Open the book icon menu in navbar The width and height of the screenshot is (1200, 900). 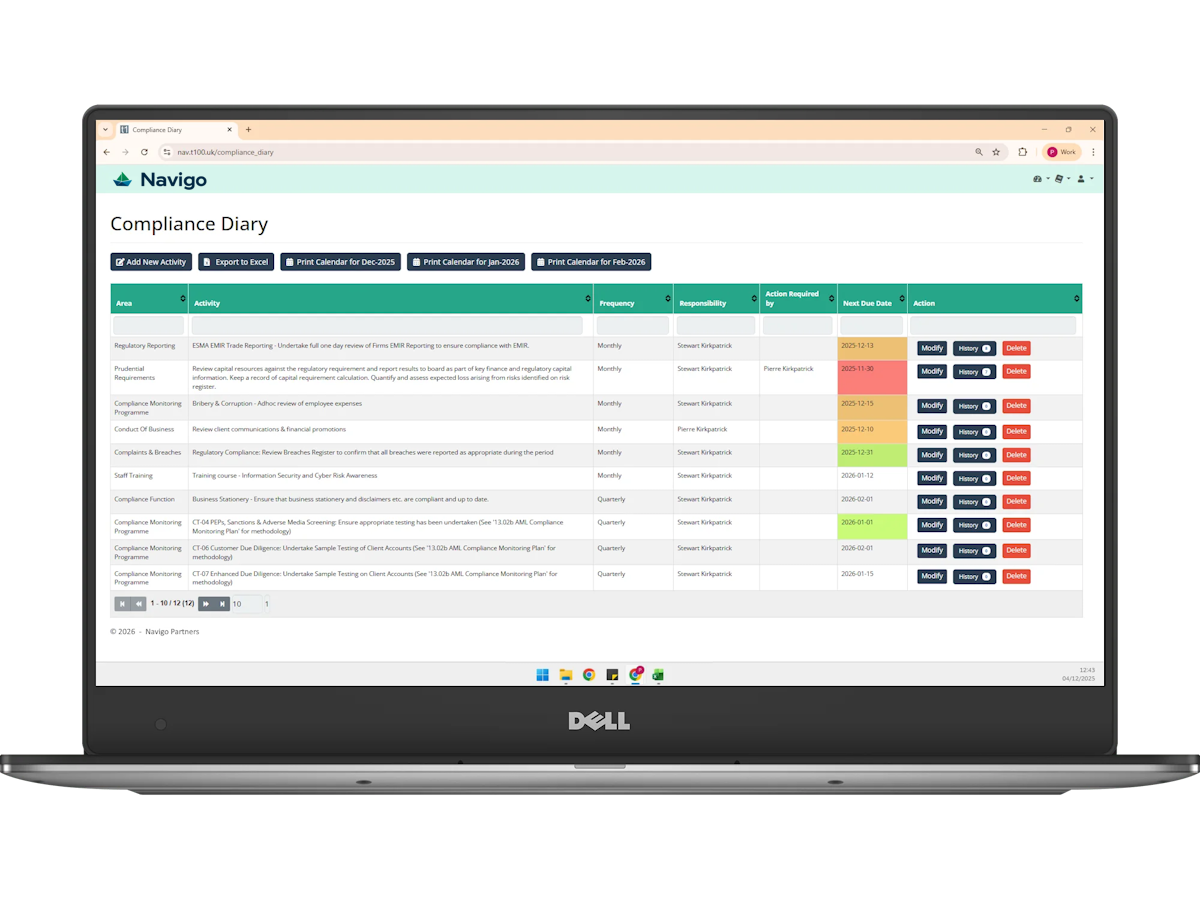pos(1062,179)
